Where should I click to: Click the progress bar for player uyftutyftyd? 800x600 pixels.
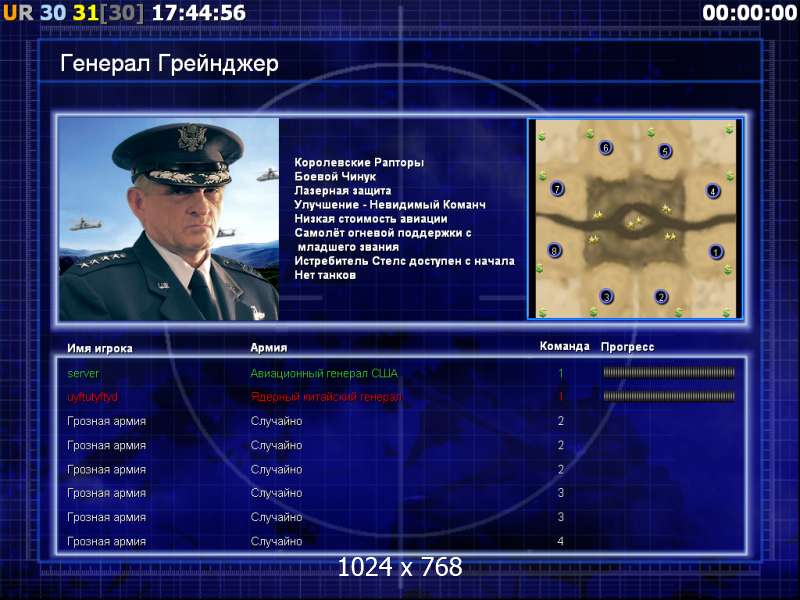(x=668, y=397)
